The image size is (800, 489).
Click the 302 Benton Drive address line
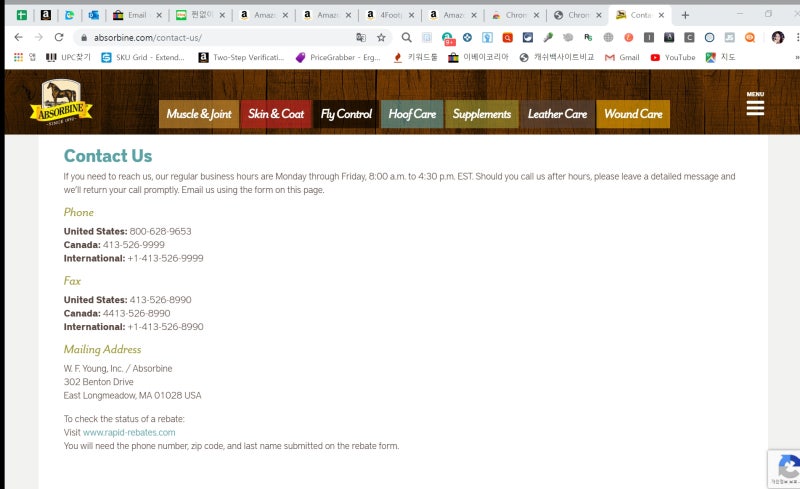(x=98, y=382)
